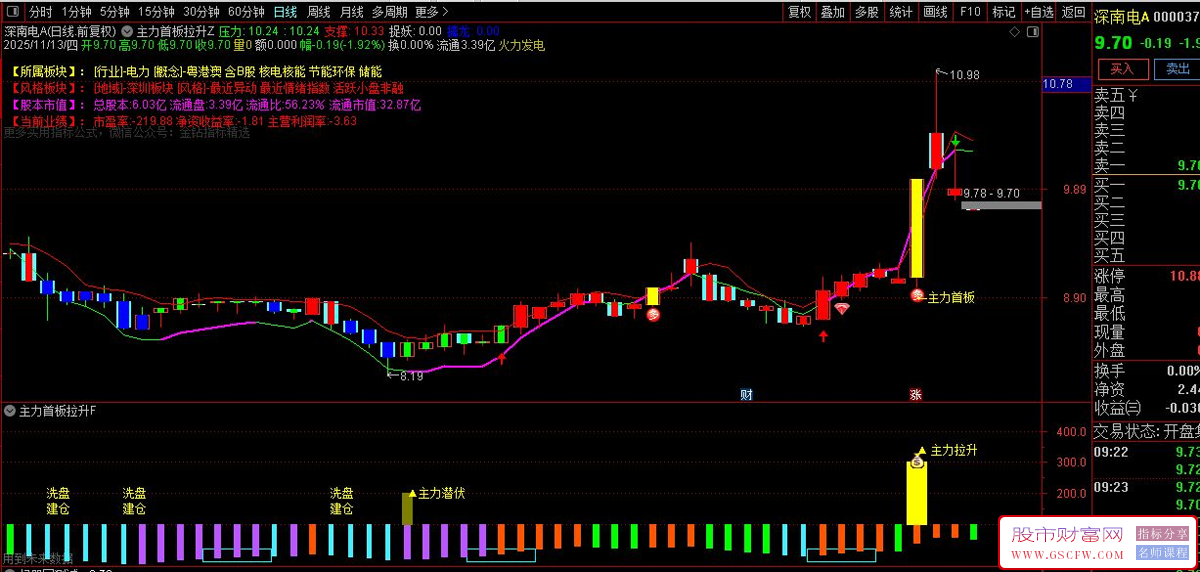Viewport: 1200px width, 572px height.
Task: Click the 400.0 sub-chart axis value
Action: click(1071, 432)
